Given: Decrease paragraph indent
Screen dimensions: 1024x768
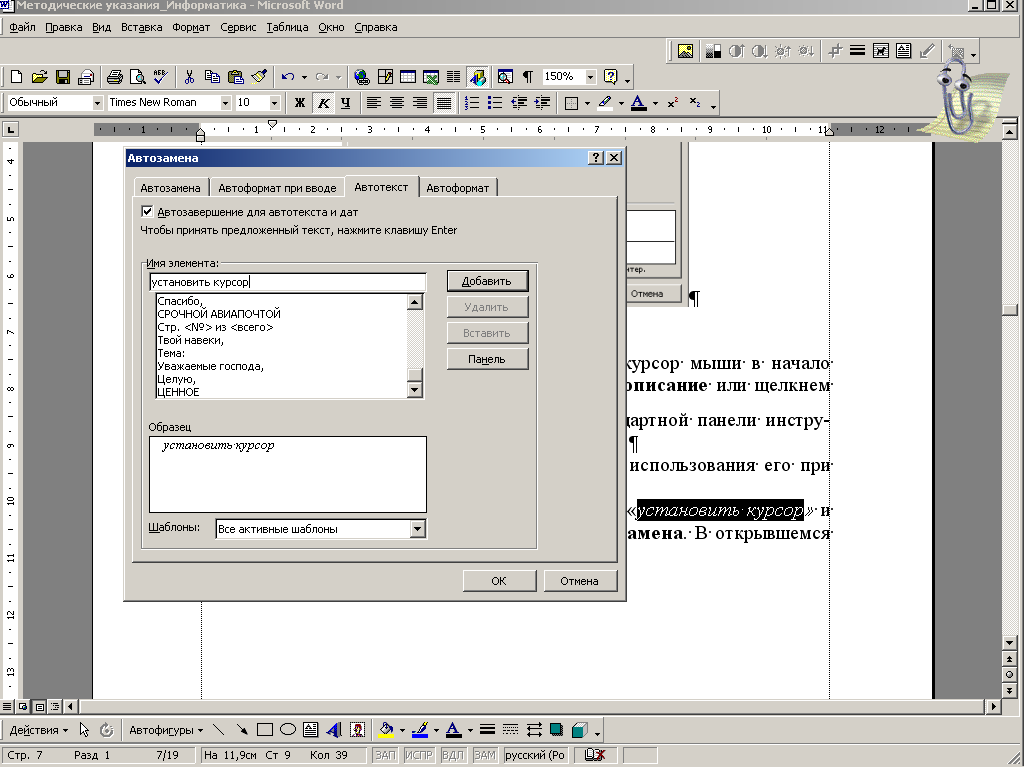Looking at the screenshot, I should pyautogui.click(x=519, y=103).
